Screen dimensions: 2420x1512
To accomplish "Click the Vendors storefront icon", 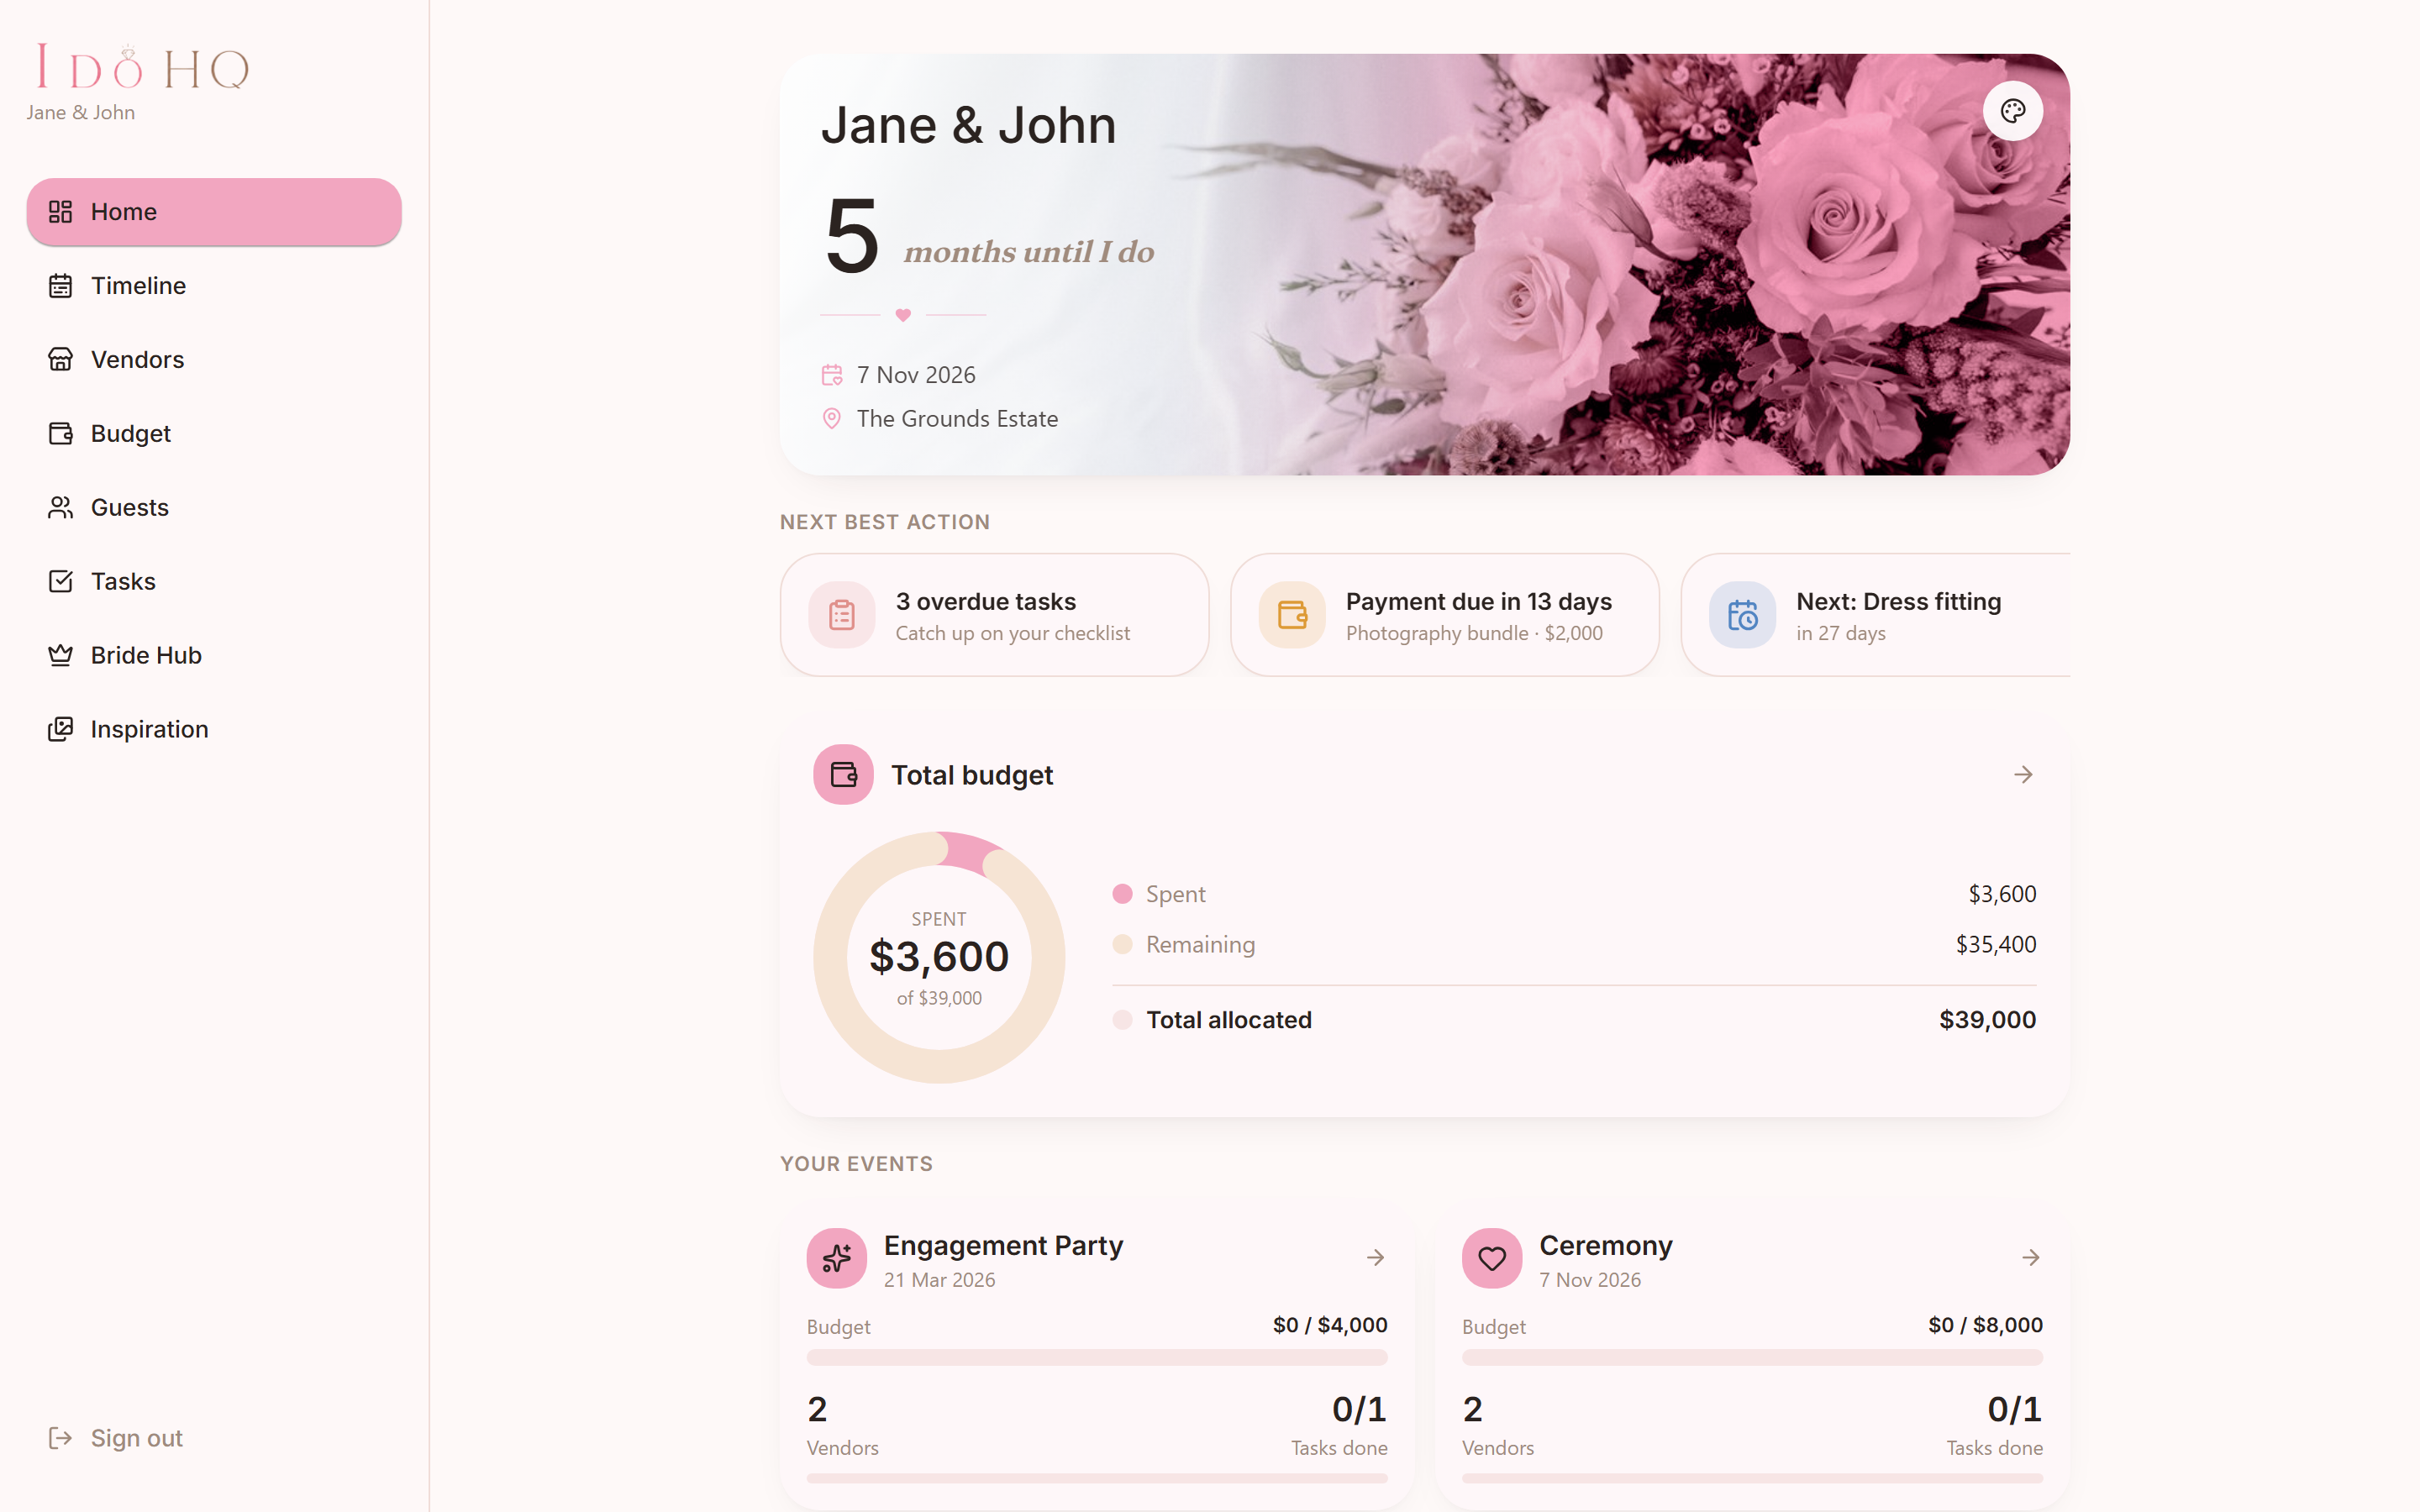I will tap(60, 360).
